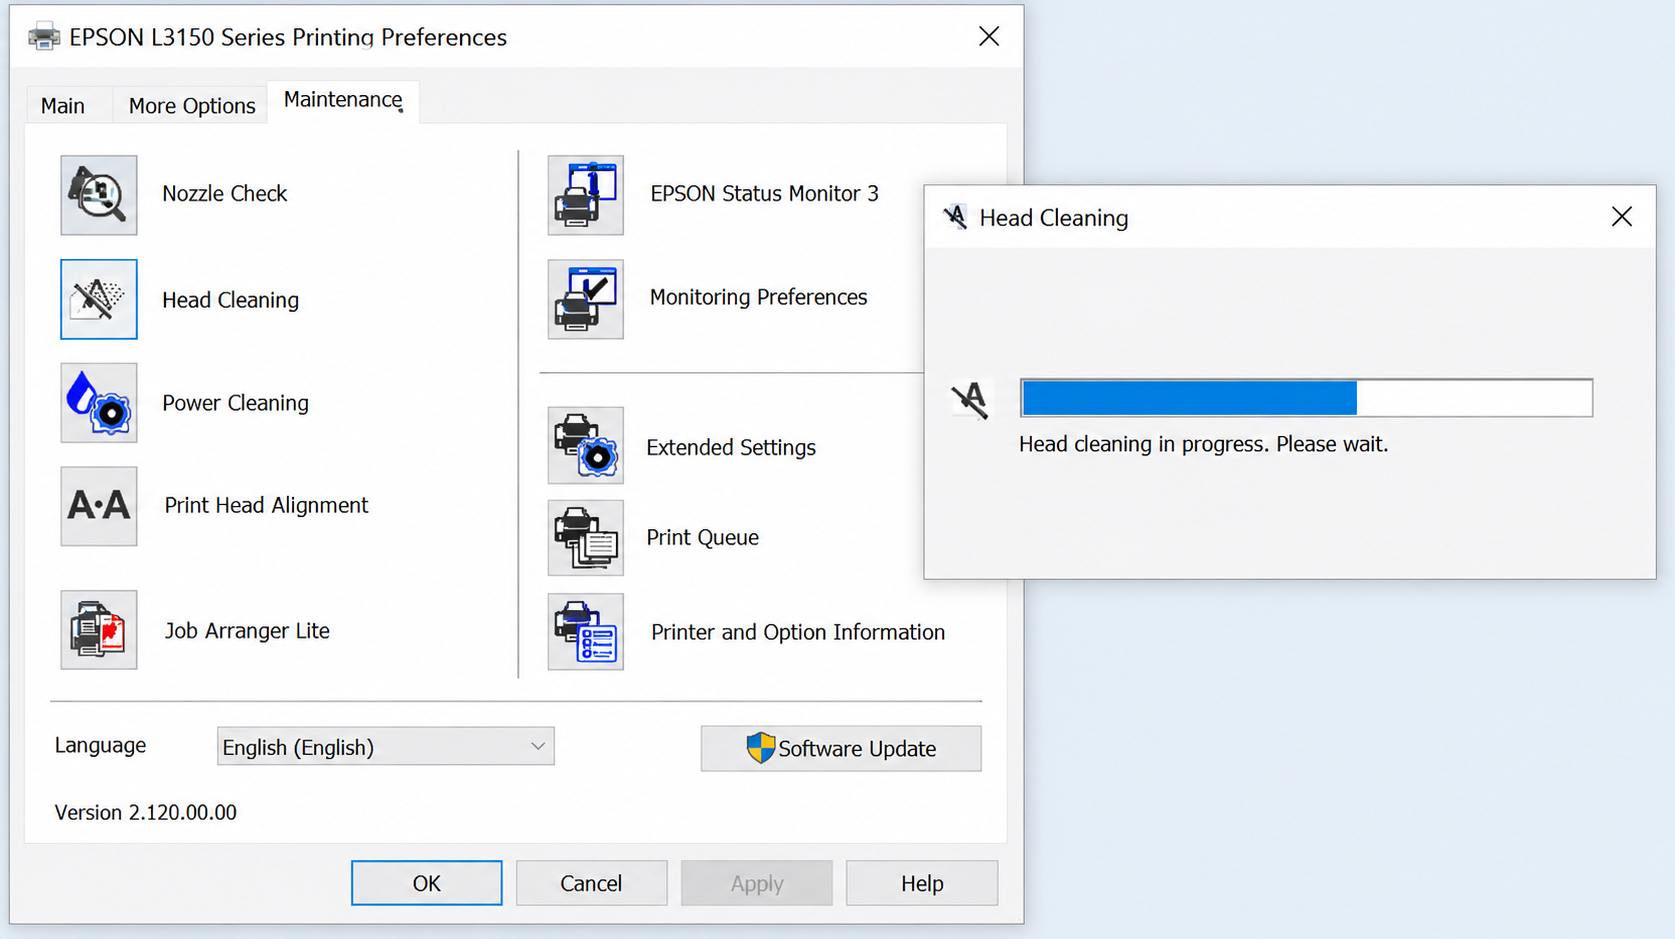Image resolution: width=1675 pixels, height=939 pixels.
Task: Open Help for printing preferences
Action: pyautogui.click(x=922, y=883)
